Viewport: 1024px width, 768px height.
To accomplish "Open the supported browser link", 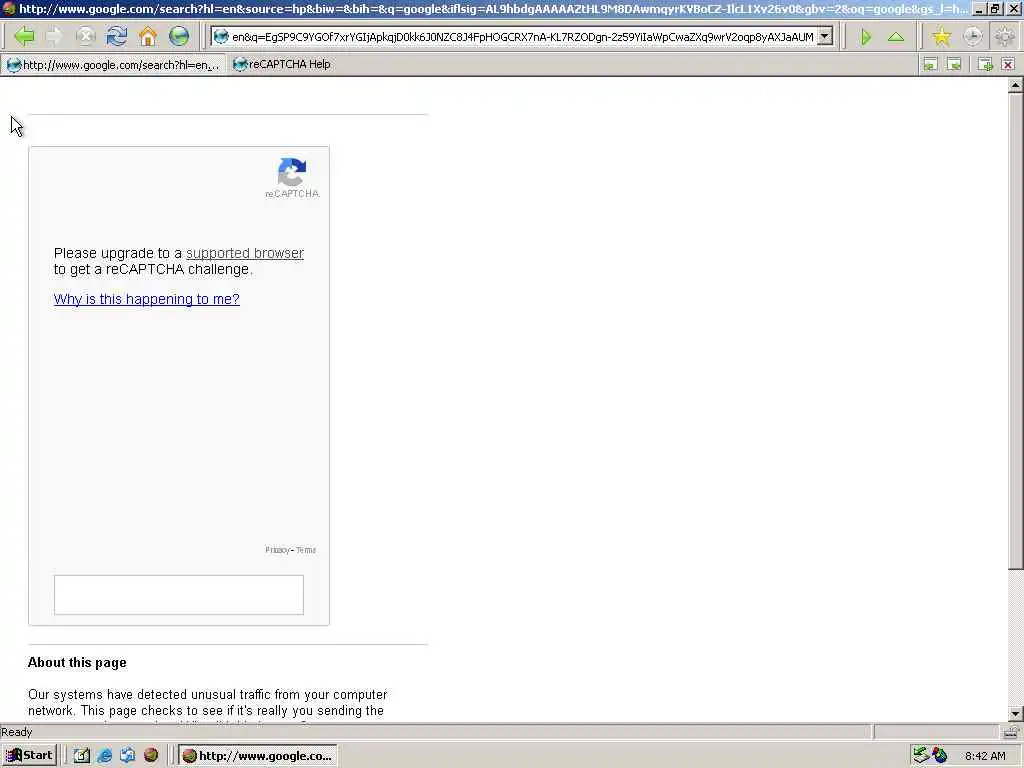I will 245,253.
